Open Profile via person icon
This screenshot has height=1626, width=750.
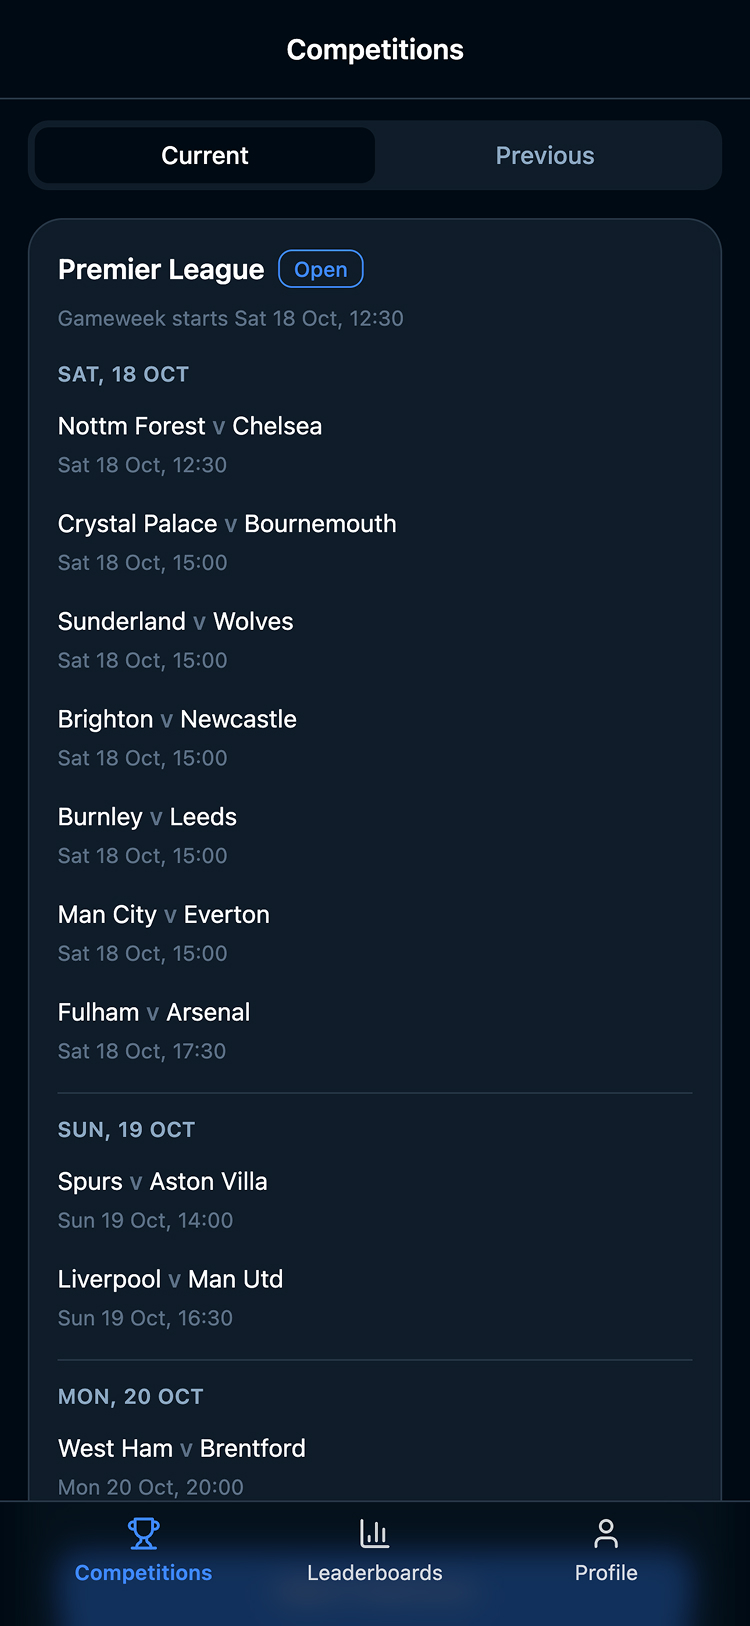[x=606, y=1533]
